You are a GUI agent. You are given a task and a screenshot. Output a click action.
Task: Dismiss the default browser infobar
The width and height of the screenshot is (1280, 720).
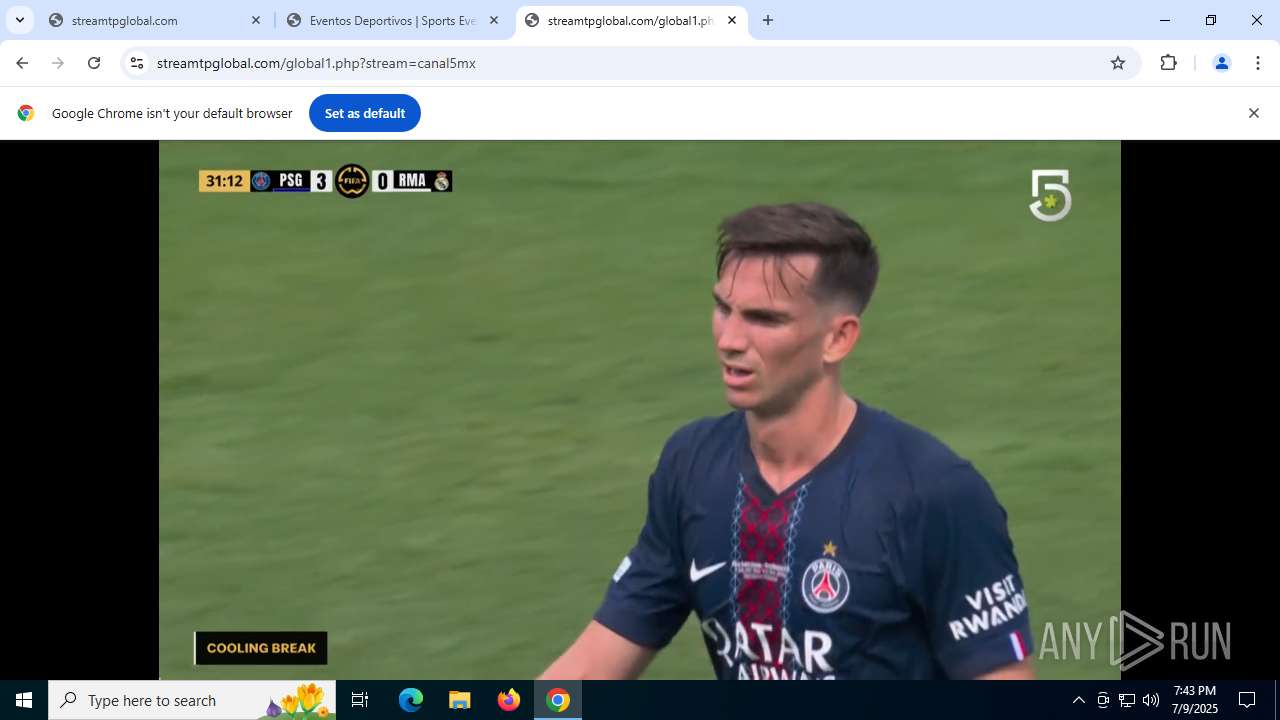[1253, 113]
